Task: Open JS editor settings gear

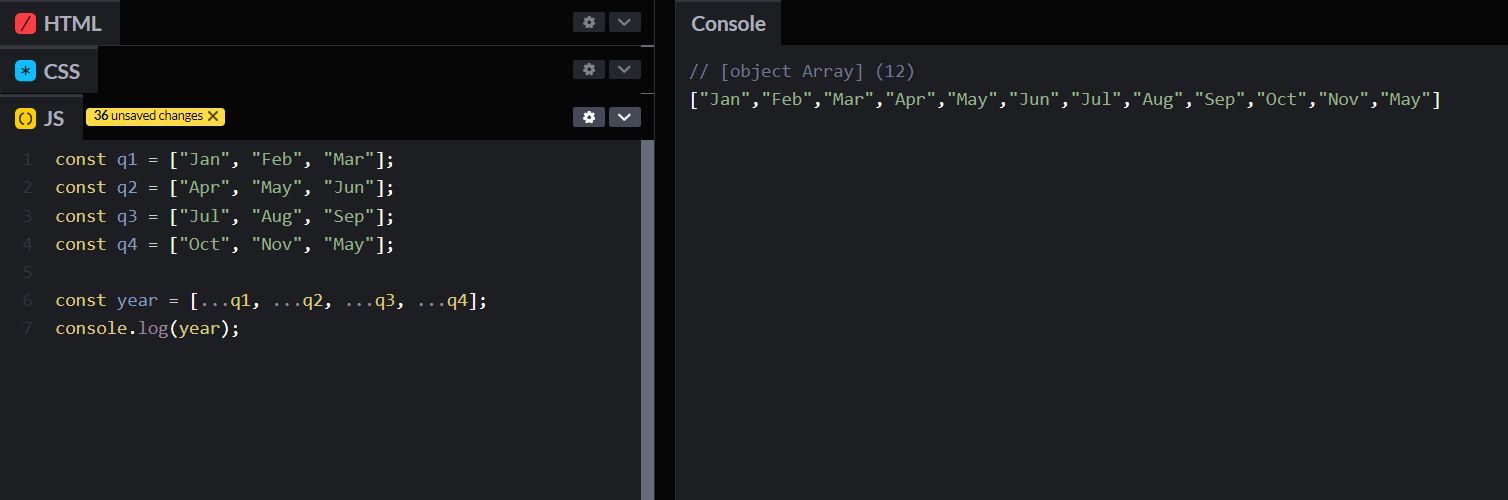Action: (x=589, y=117)
